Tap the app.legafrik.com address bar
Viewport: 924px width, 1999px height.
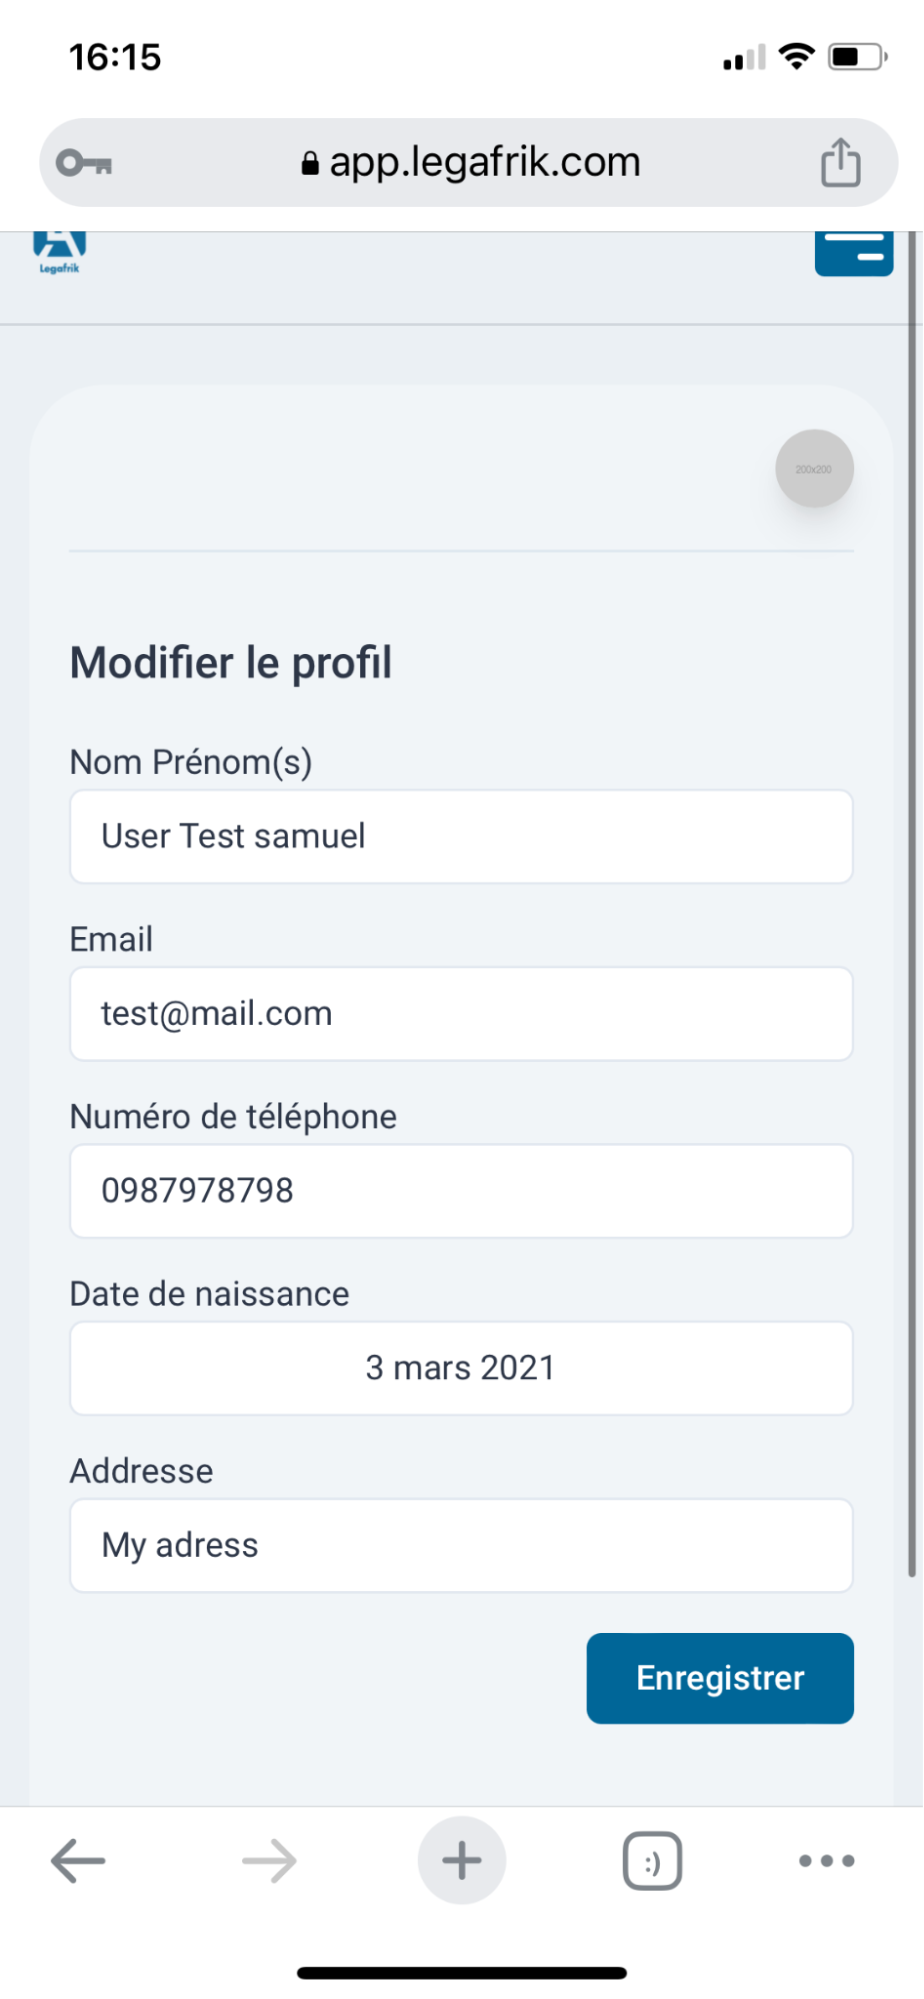tap(469, 163)
